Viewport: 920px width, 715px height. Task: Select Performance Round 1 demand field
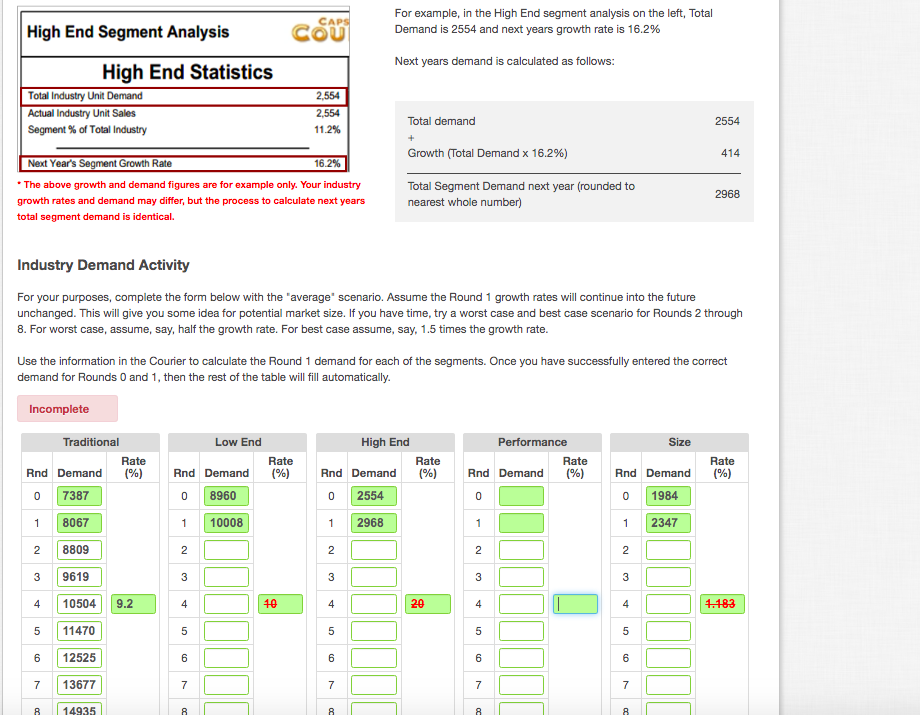point(521,522)
